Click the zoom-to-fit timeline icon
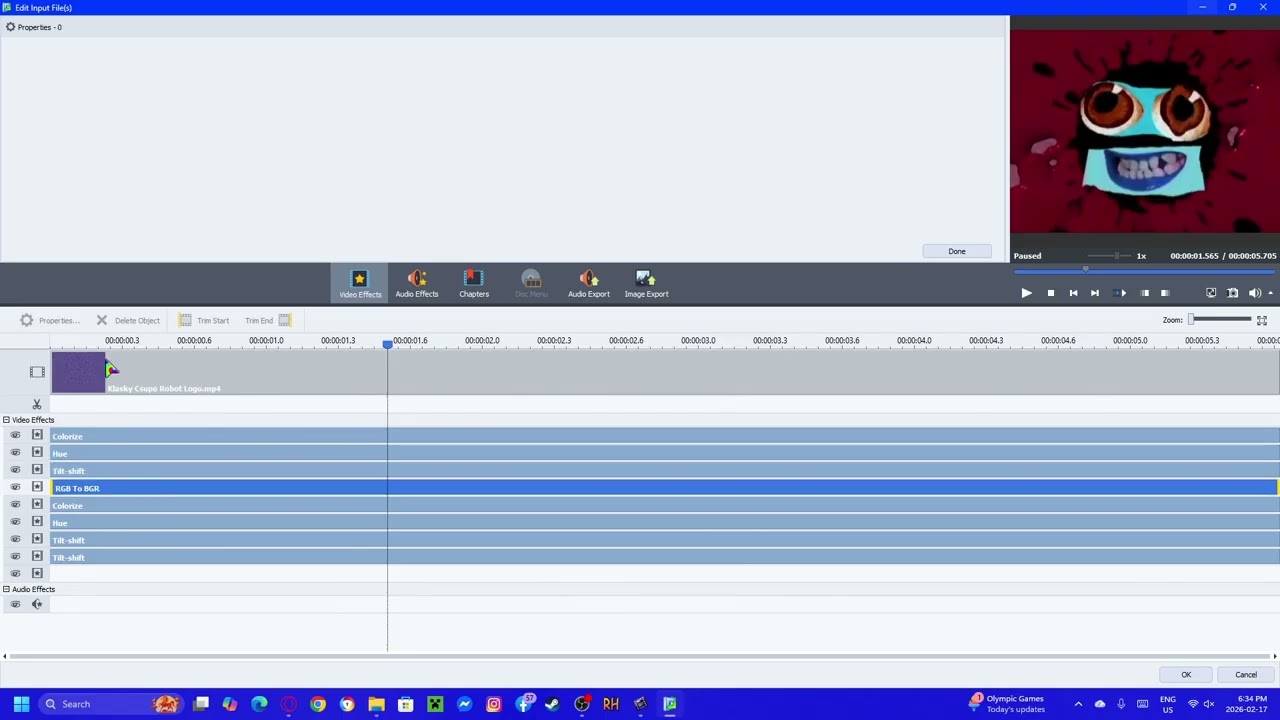This screenshot has width=1280, height=720. coord(1262,320)
